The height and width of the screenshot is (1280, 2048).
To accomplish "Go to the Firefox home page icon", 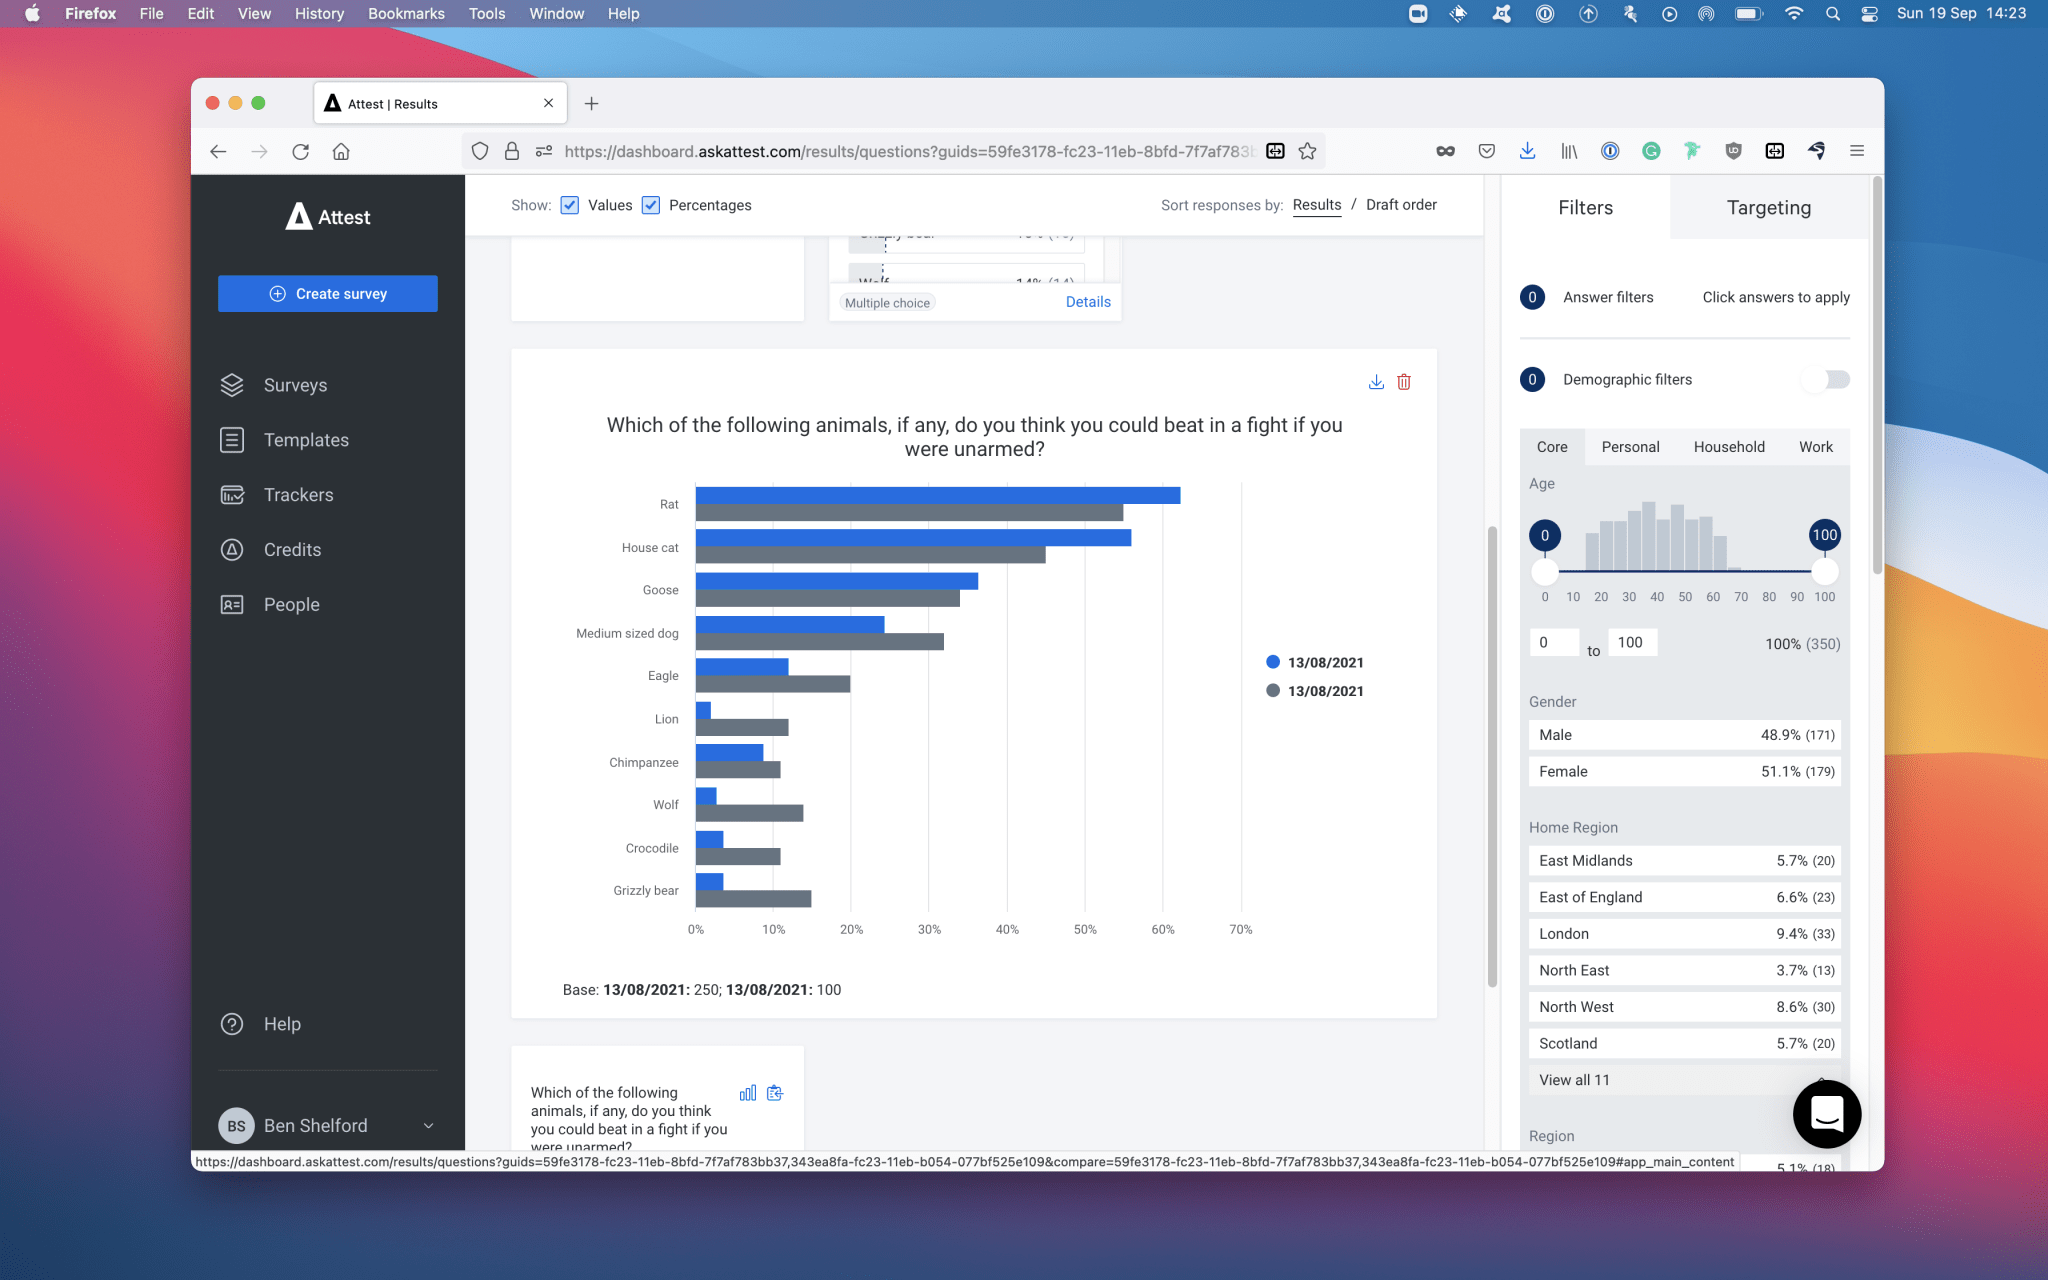I will tap(341, 151).
